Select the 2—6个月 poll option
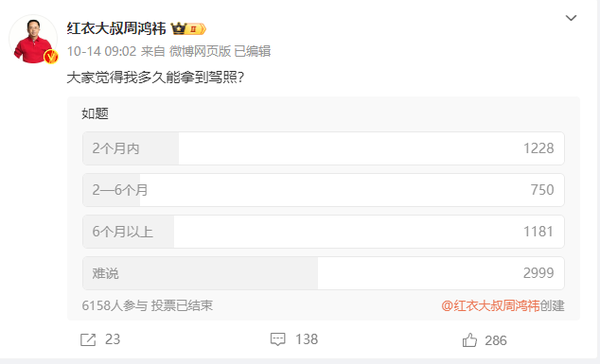The image size is (600, 364). (323, 190)
